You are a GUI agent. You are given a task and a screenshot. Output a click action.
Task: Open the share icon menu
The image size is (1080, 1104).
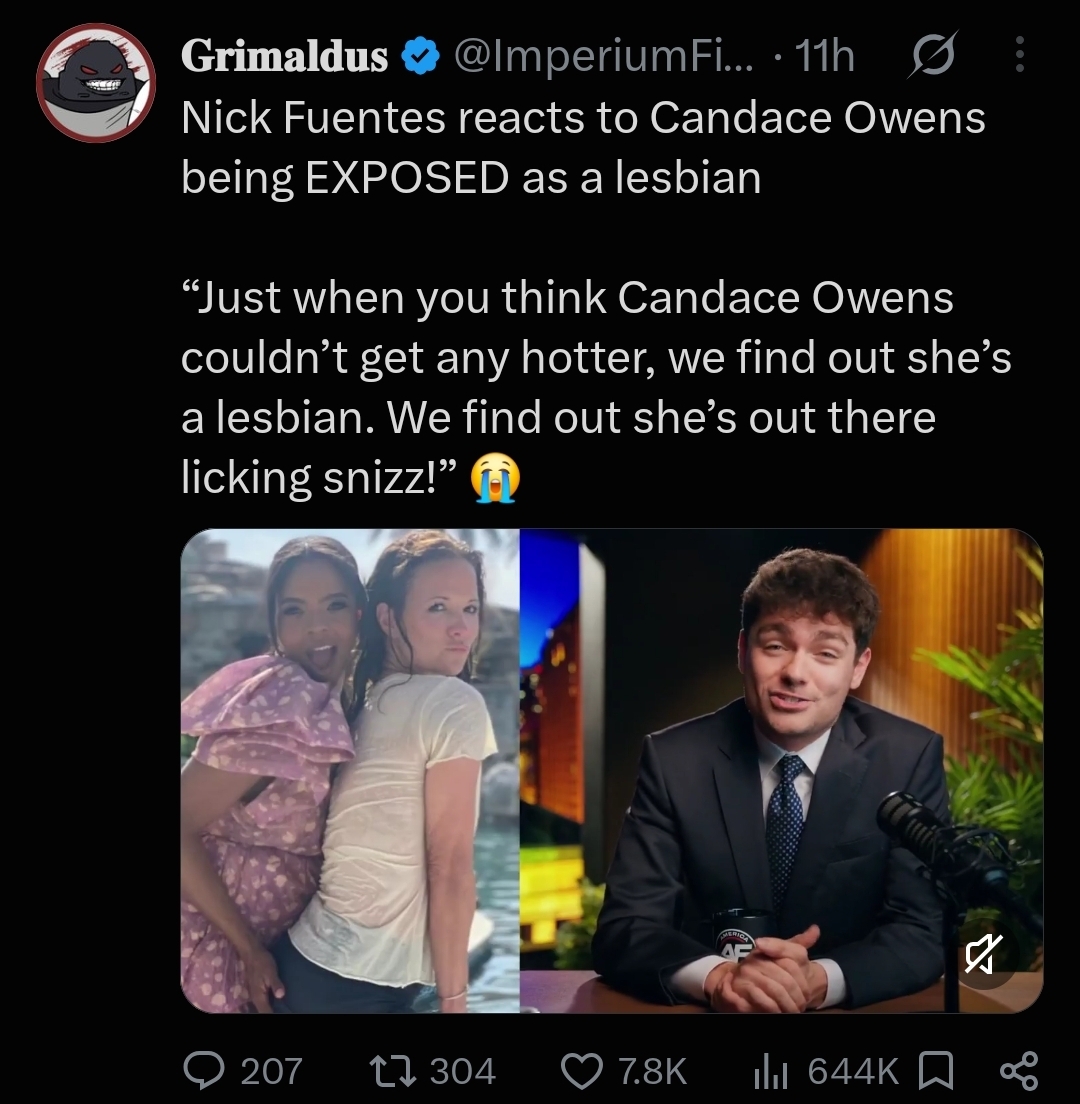1019,1070
